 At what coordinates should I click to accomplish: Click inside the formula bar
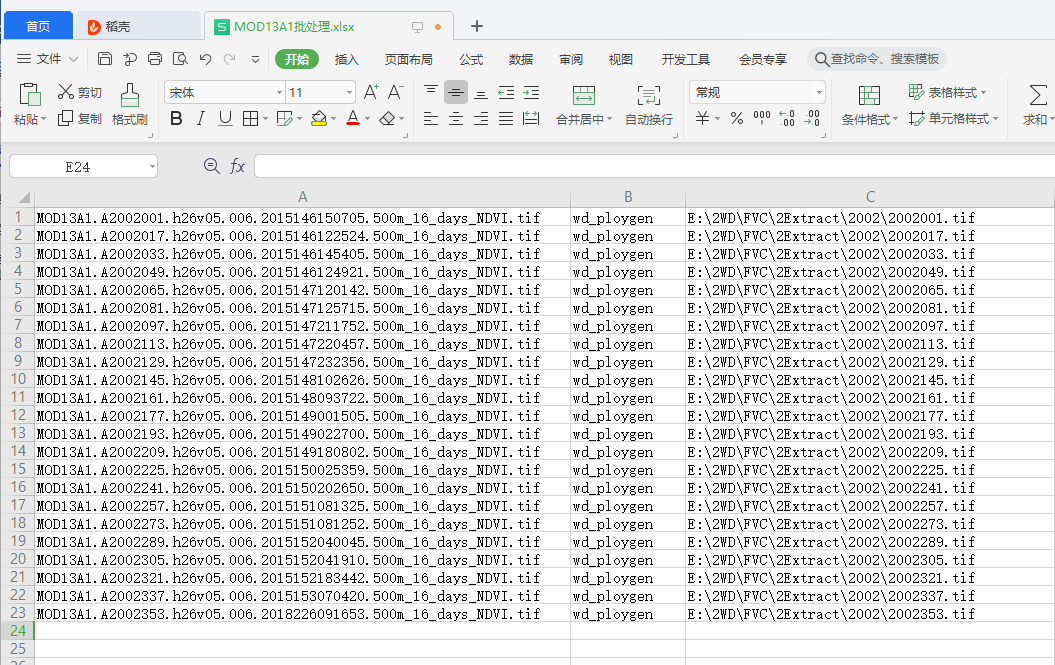pos(654,166)
